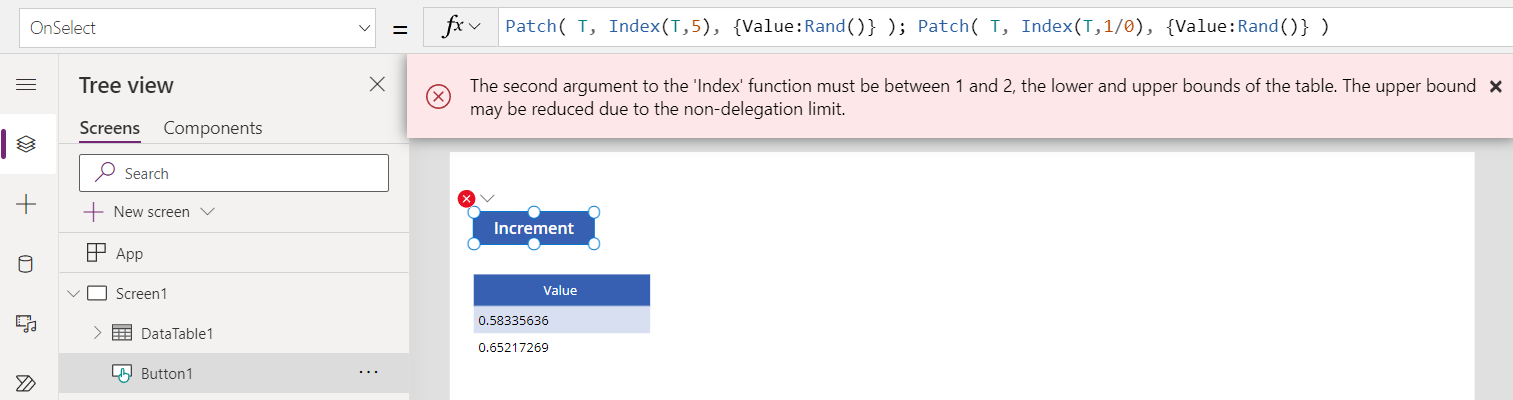The width and height of the screenshot is (1513, 400).
Task: Close the Tree view panel
Action: click(377, 84)
